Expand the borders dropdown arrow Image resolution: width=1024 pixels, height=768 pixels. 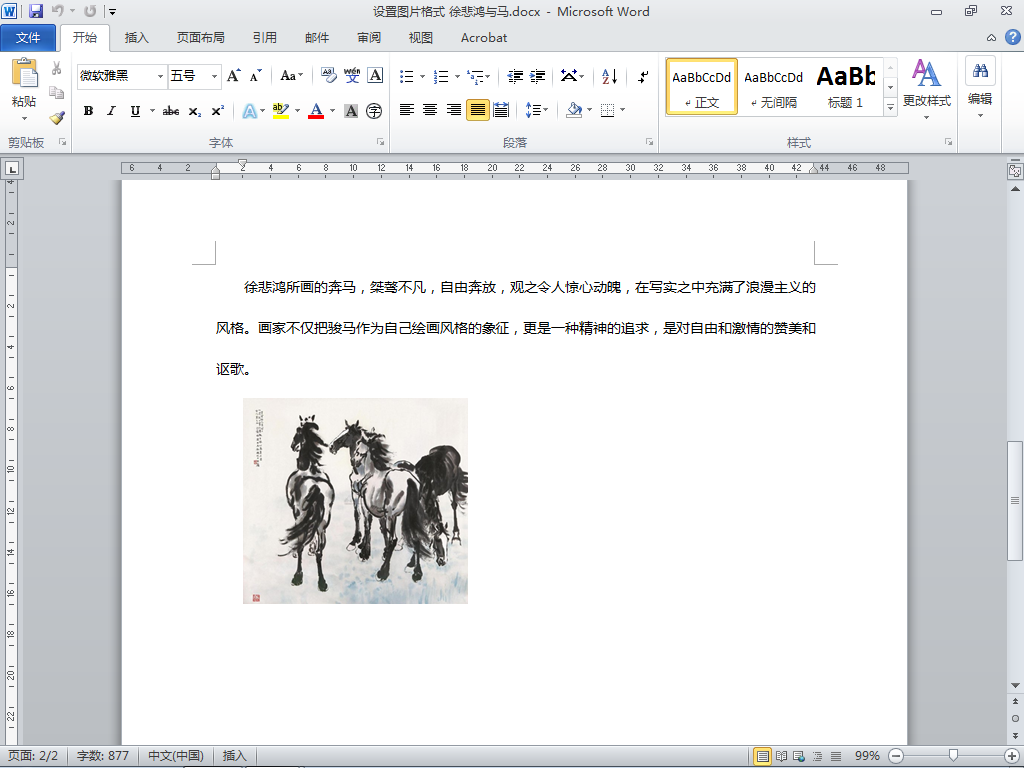coord(622,110)
